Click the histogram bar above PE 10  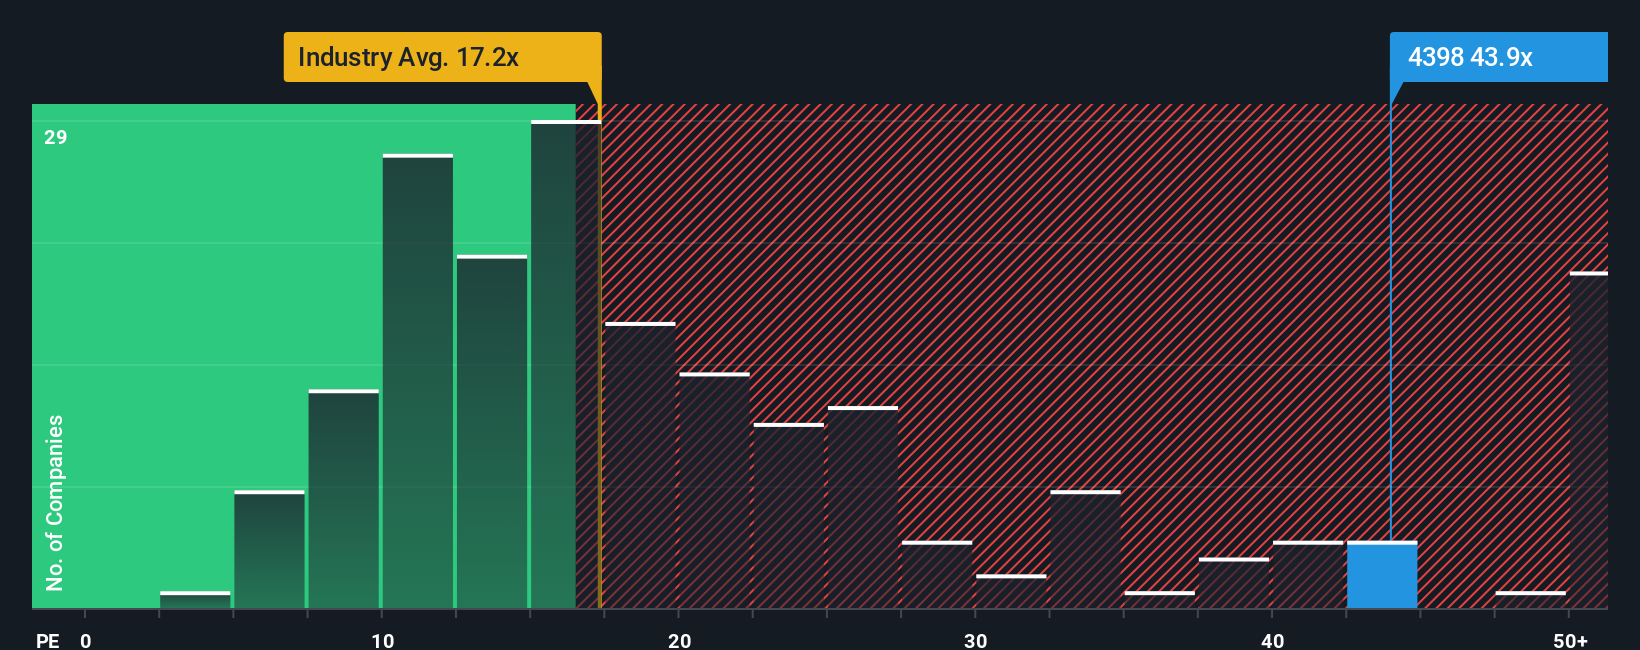[x=418, y=381]
